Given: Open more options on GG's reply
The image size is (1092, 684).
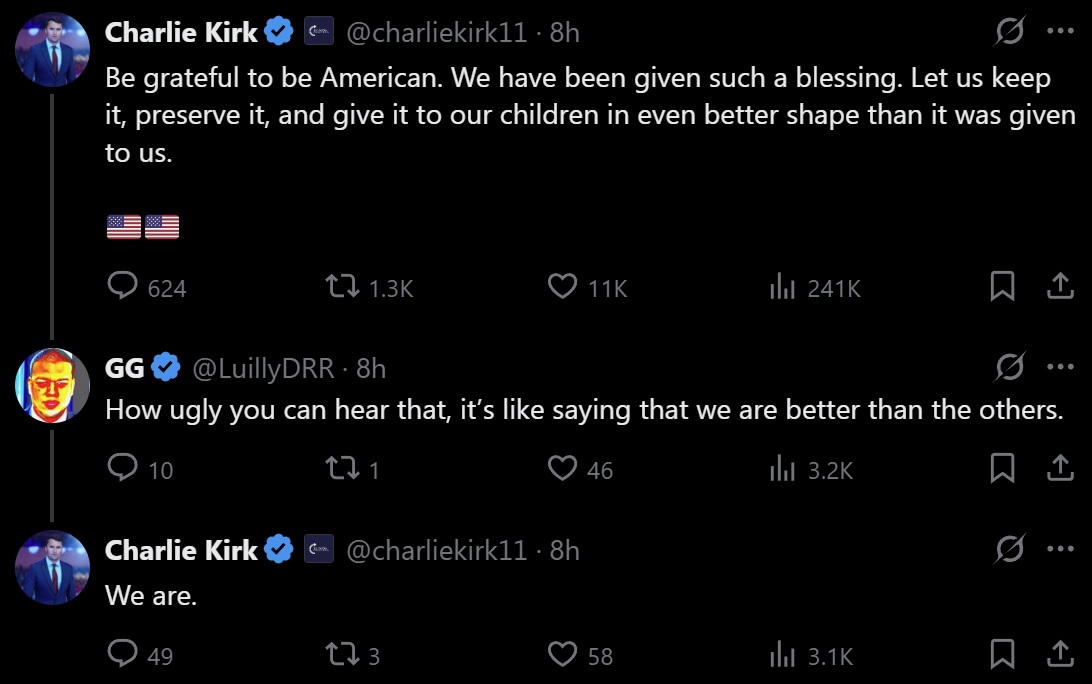Looking at the screenshot, I should 1059,368.
